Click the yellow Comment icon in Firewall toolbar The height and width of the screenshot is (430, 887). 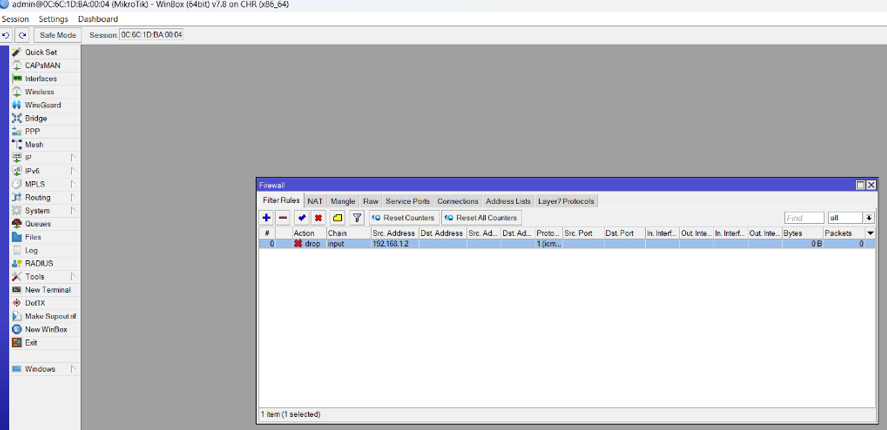337,218
